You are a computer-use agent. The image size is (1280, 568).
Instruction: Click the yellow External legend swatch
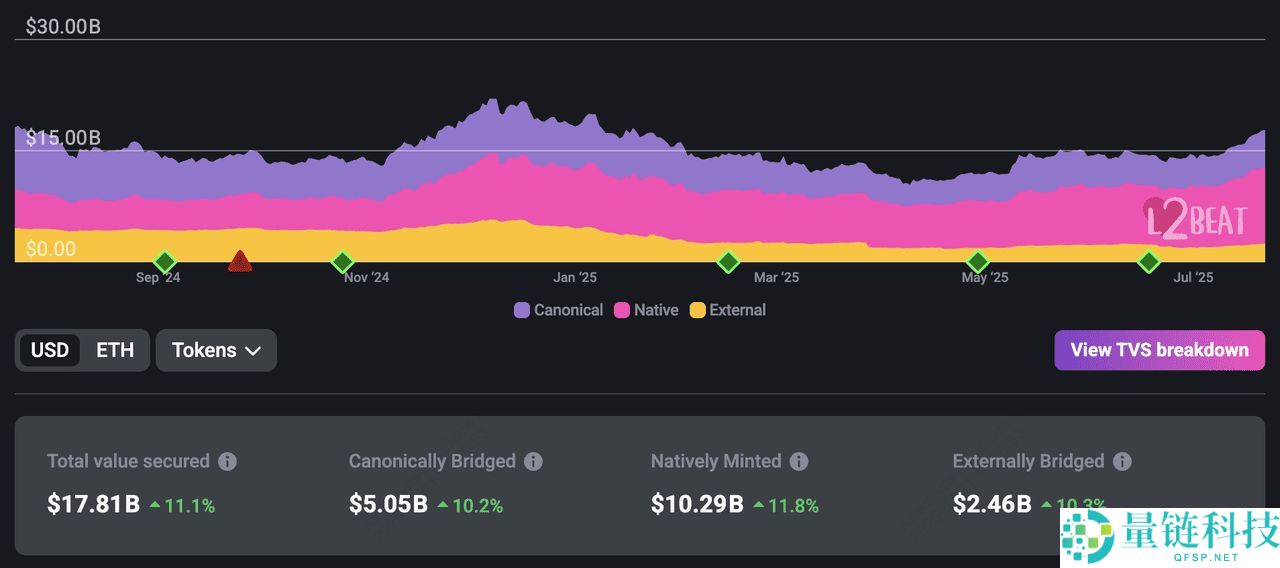pos(698,310)
